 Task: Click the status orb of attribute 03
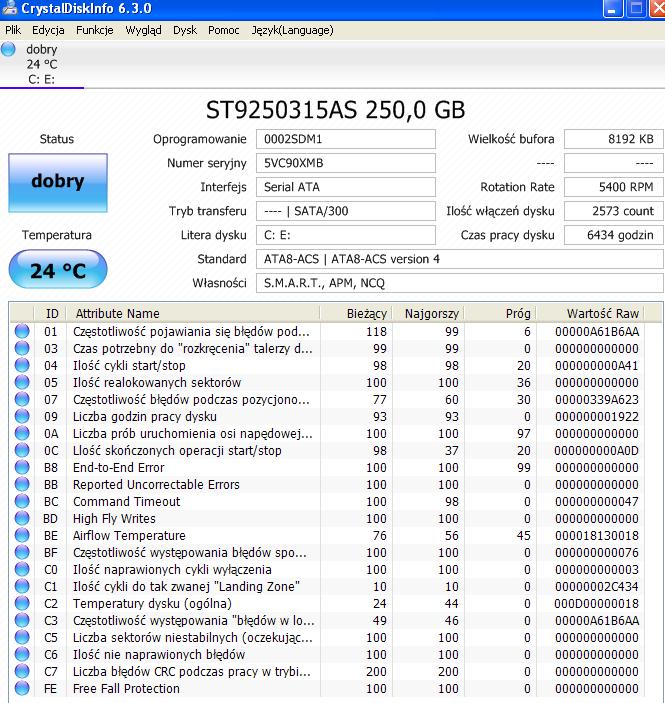(22, 348)
